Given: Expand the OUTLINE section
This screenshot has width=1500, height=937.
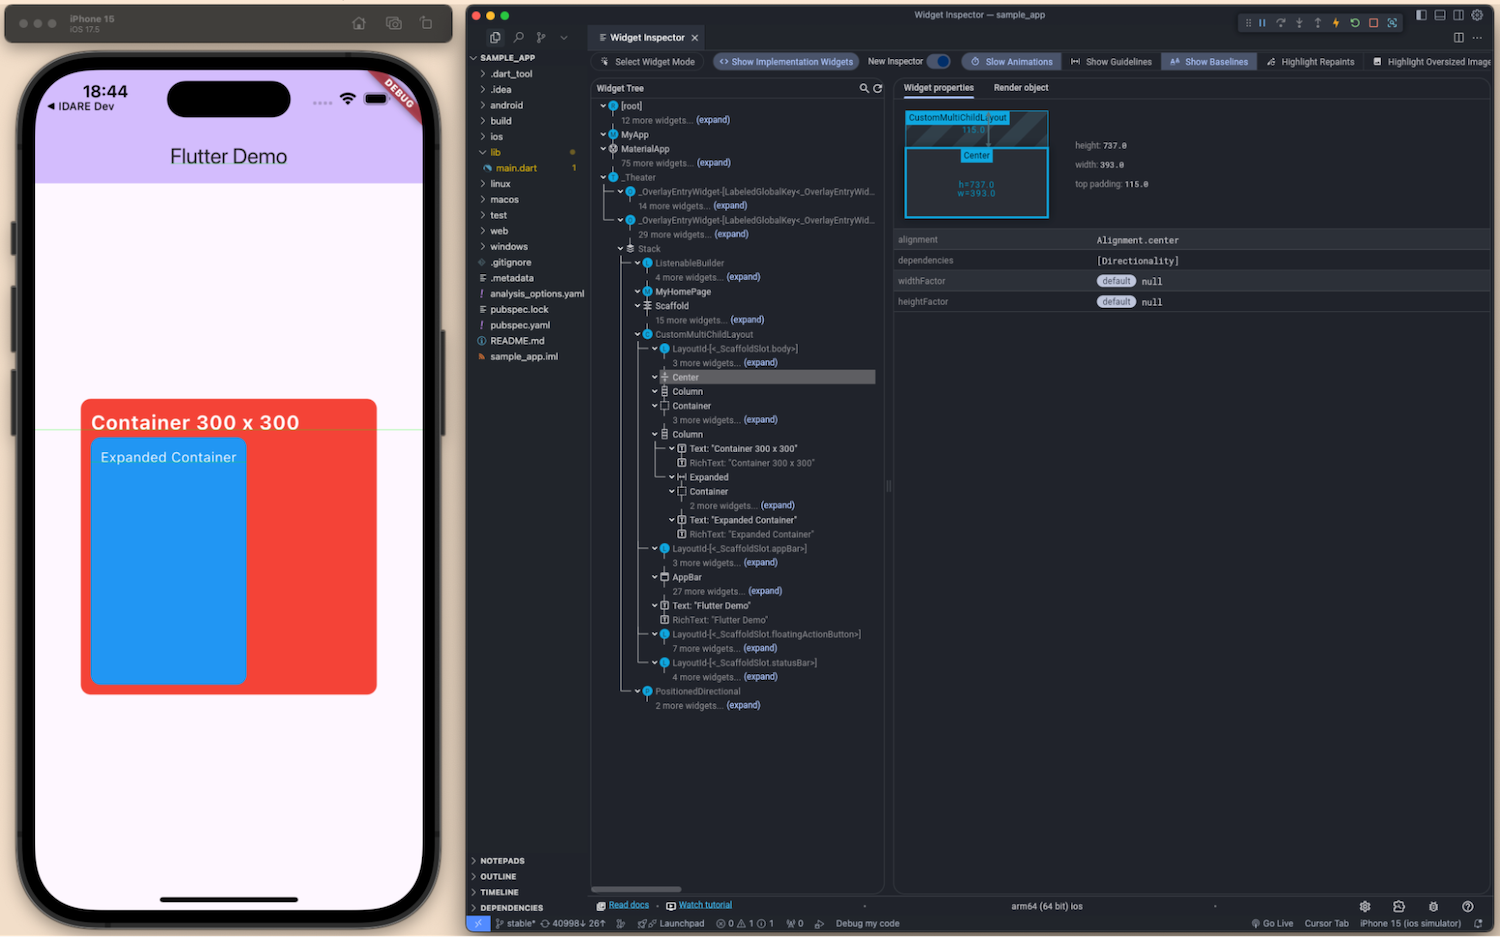Looking at the screenshot, I should point(498,877).
